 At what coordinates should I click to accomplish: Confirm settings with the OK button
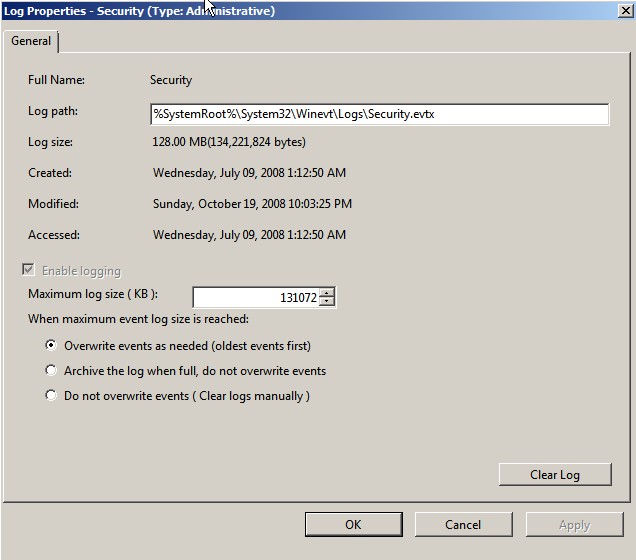click(x=353, y=524)
